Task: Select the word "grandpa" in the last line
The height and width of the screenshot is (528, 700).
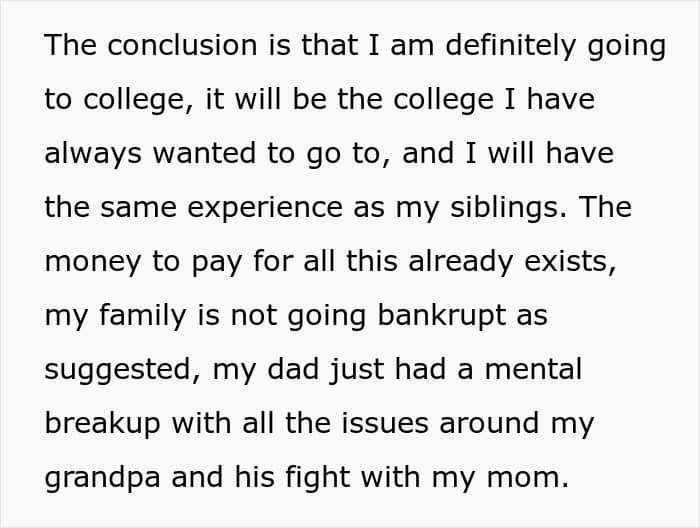Action: click(98, 478)
